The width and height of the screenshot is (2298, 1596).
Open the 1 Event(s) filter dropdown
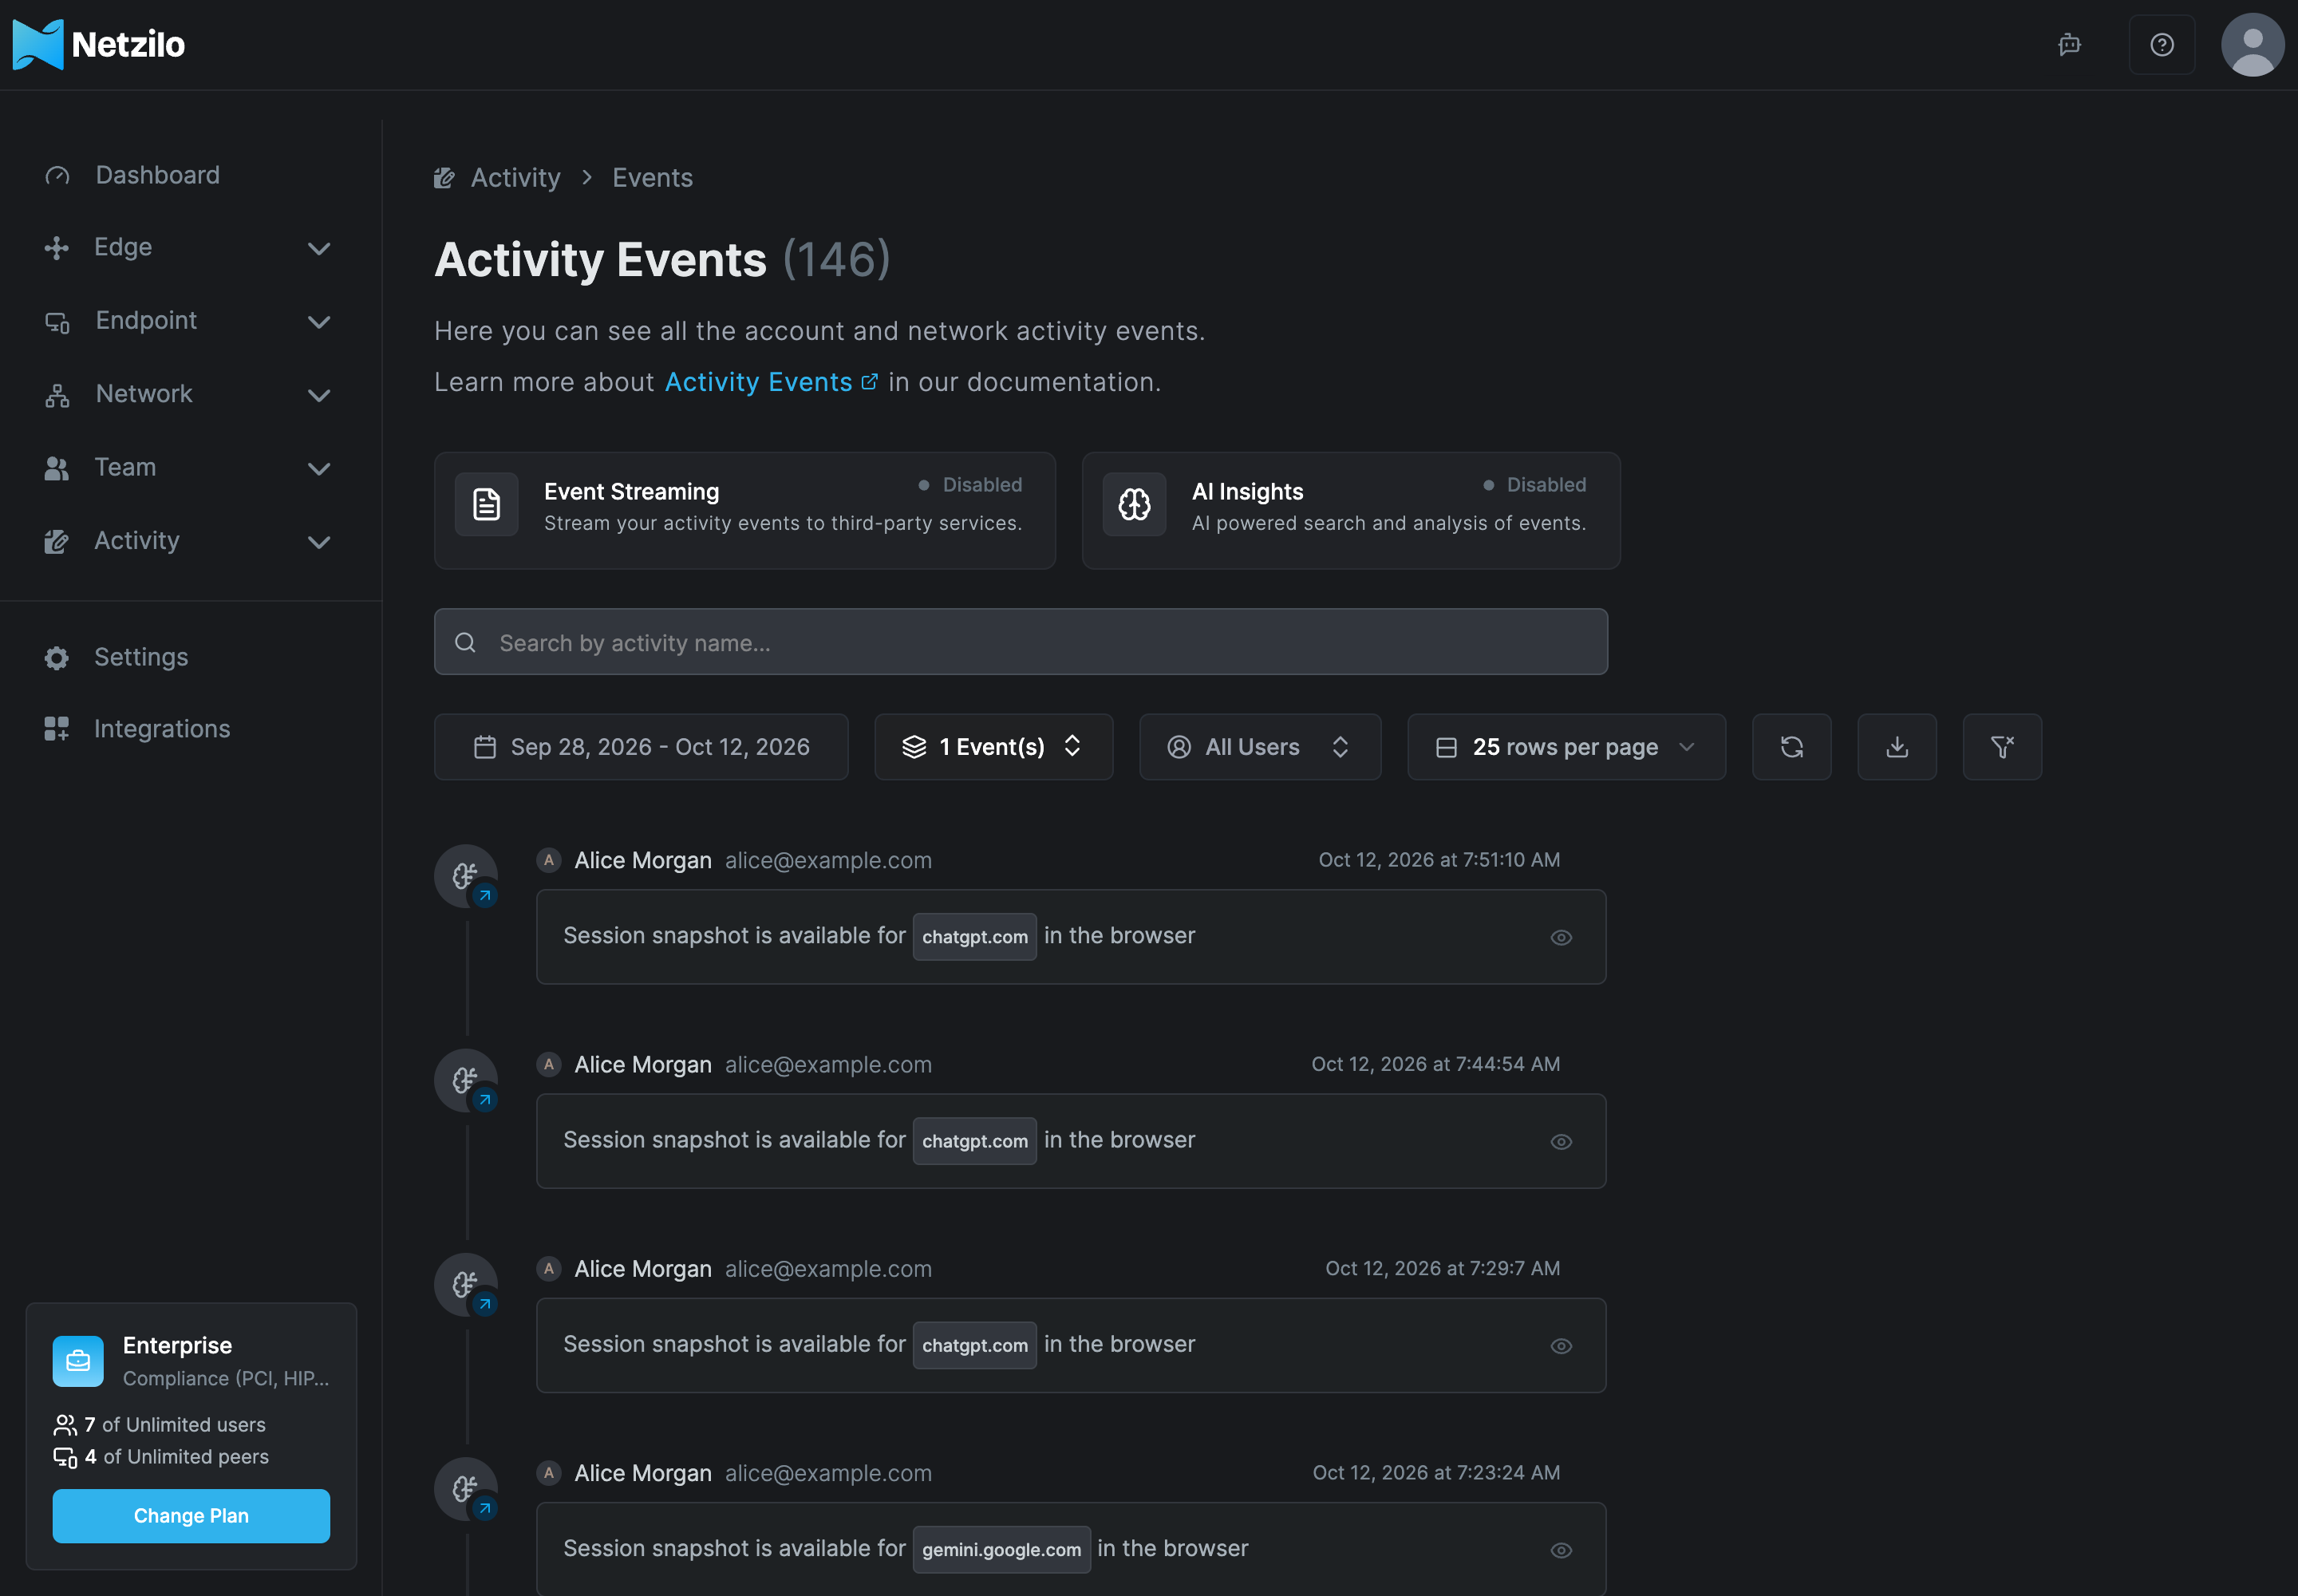point(993,747)
